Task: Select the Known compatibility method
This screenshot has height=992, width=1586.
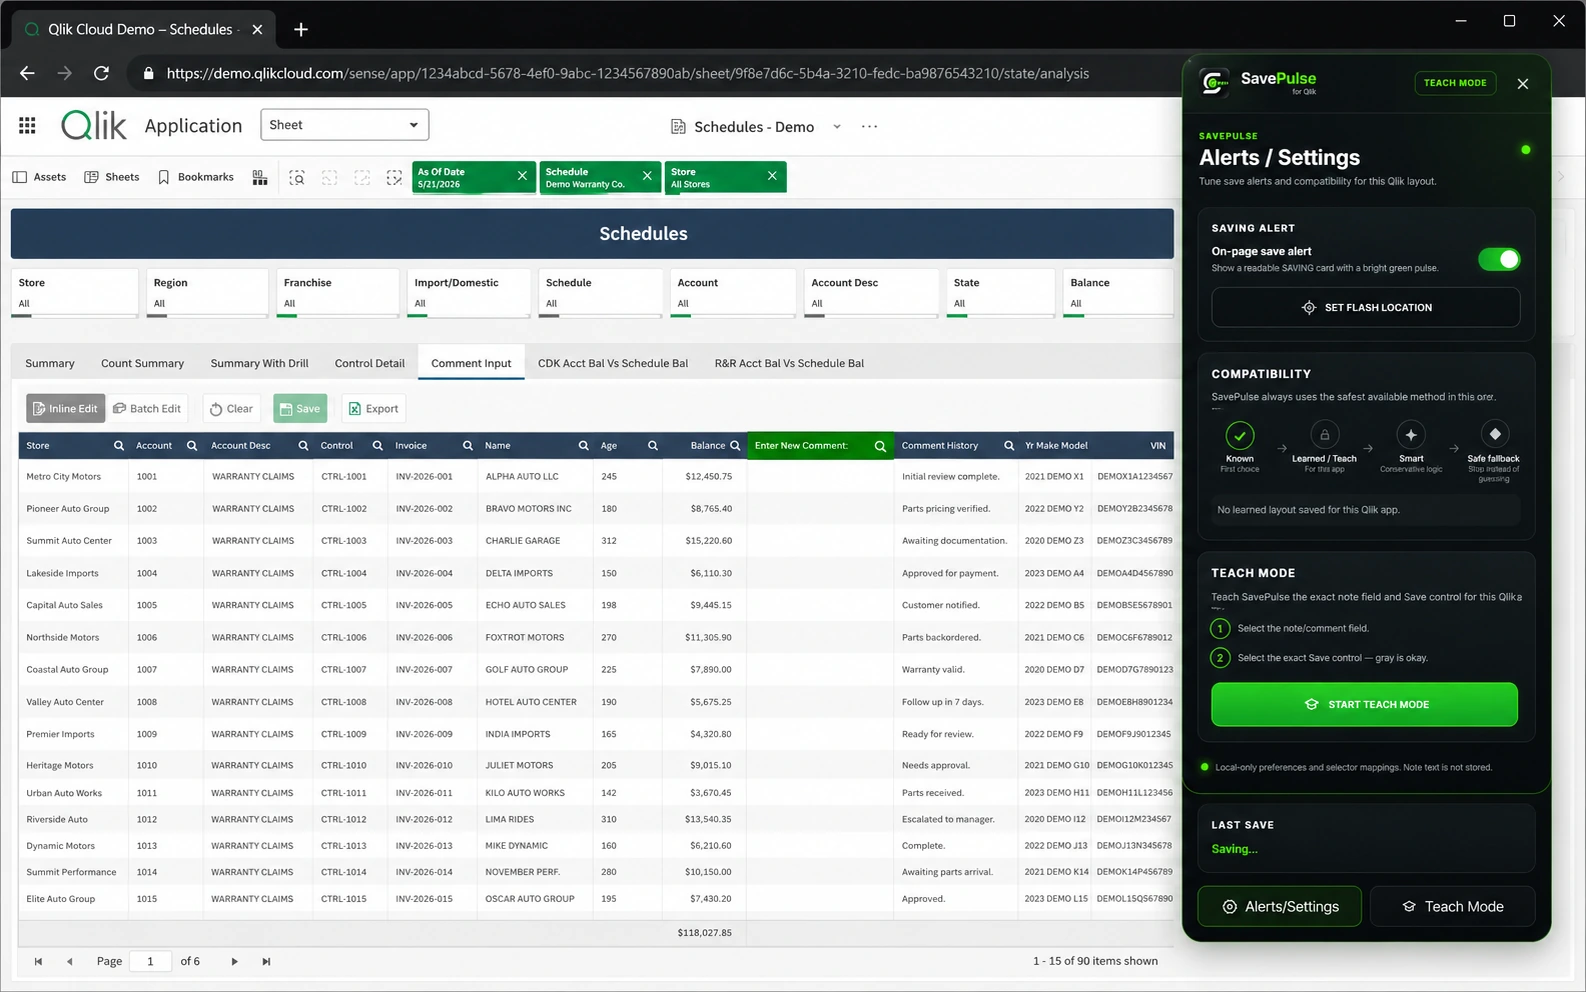Action: pos(1240,446)
